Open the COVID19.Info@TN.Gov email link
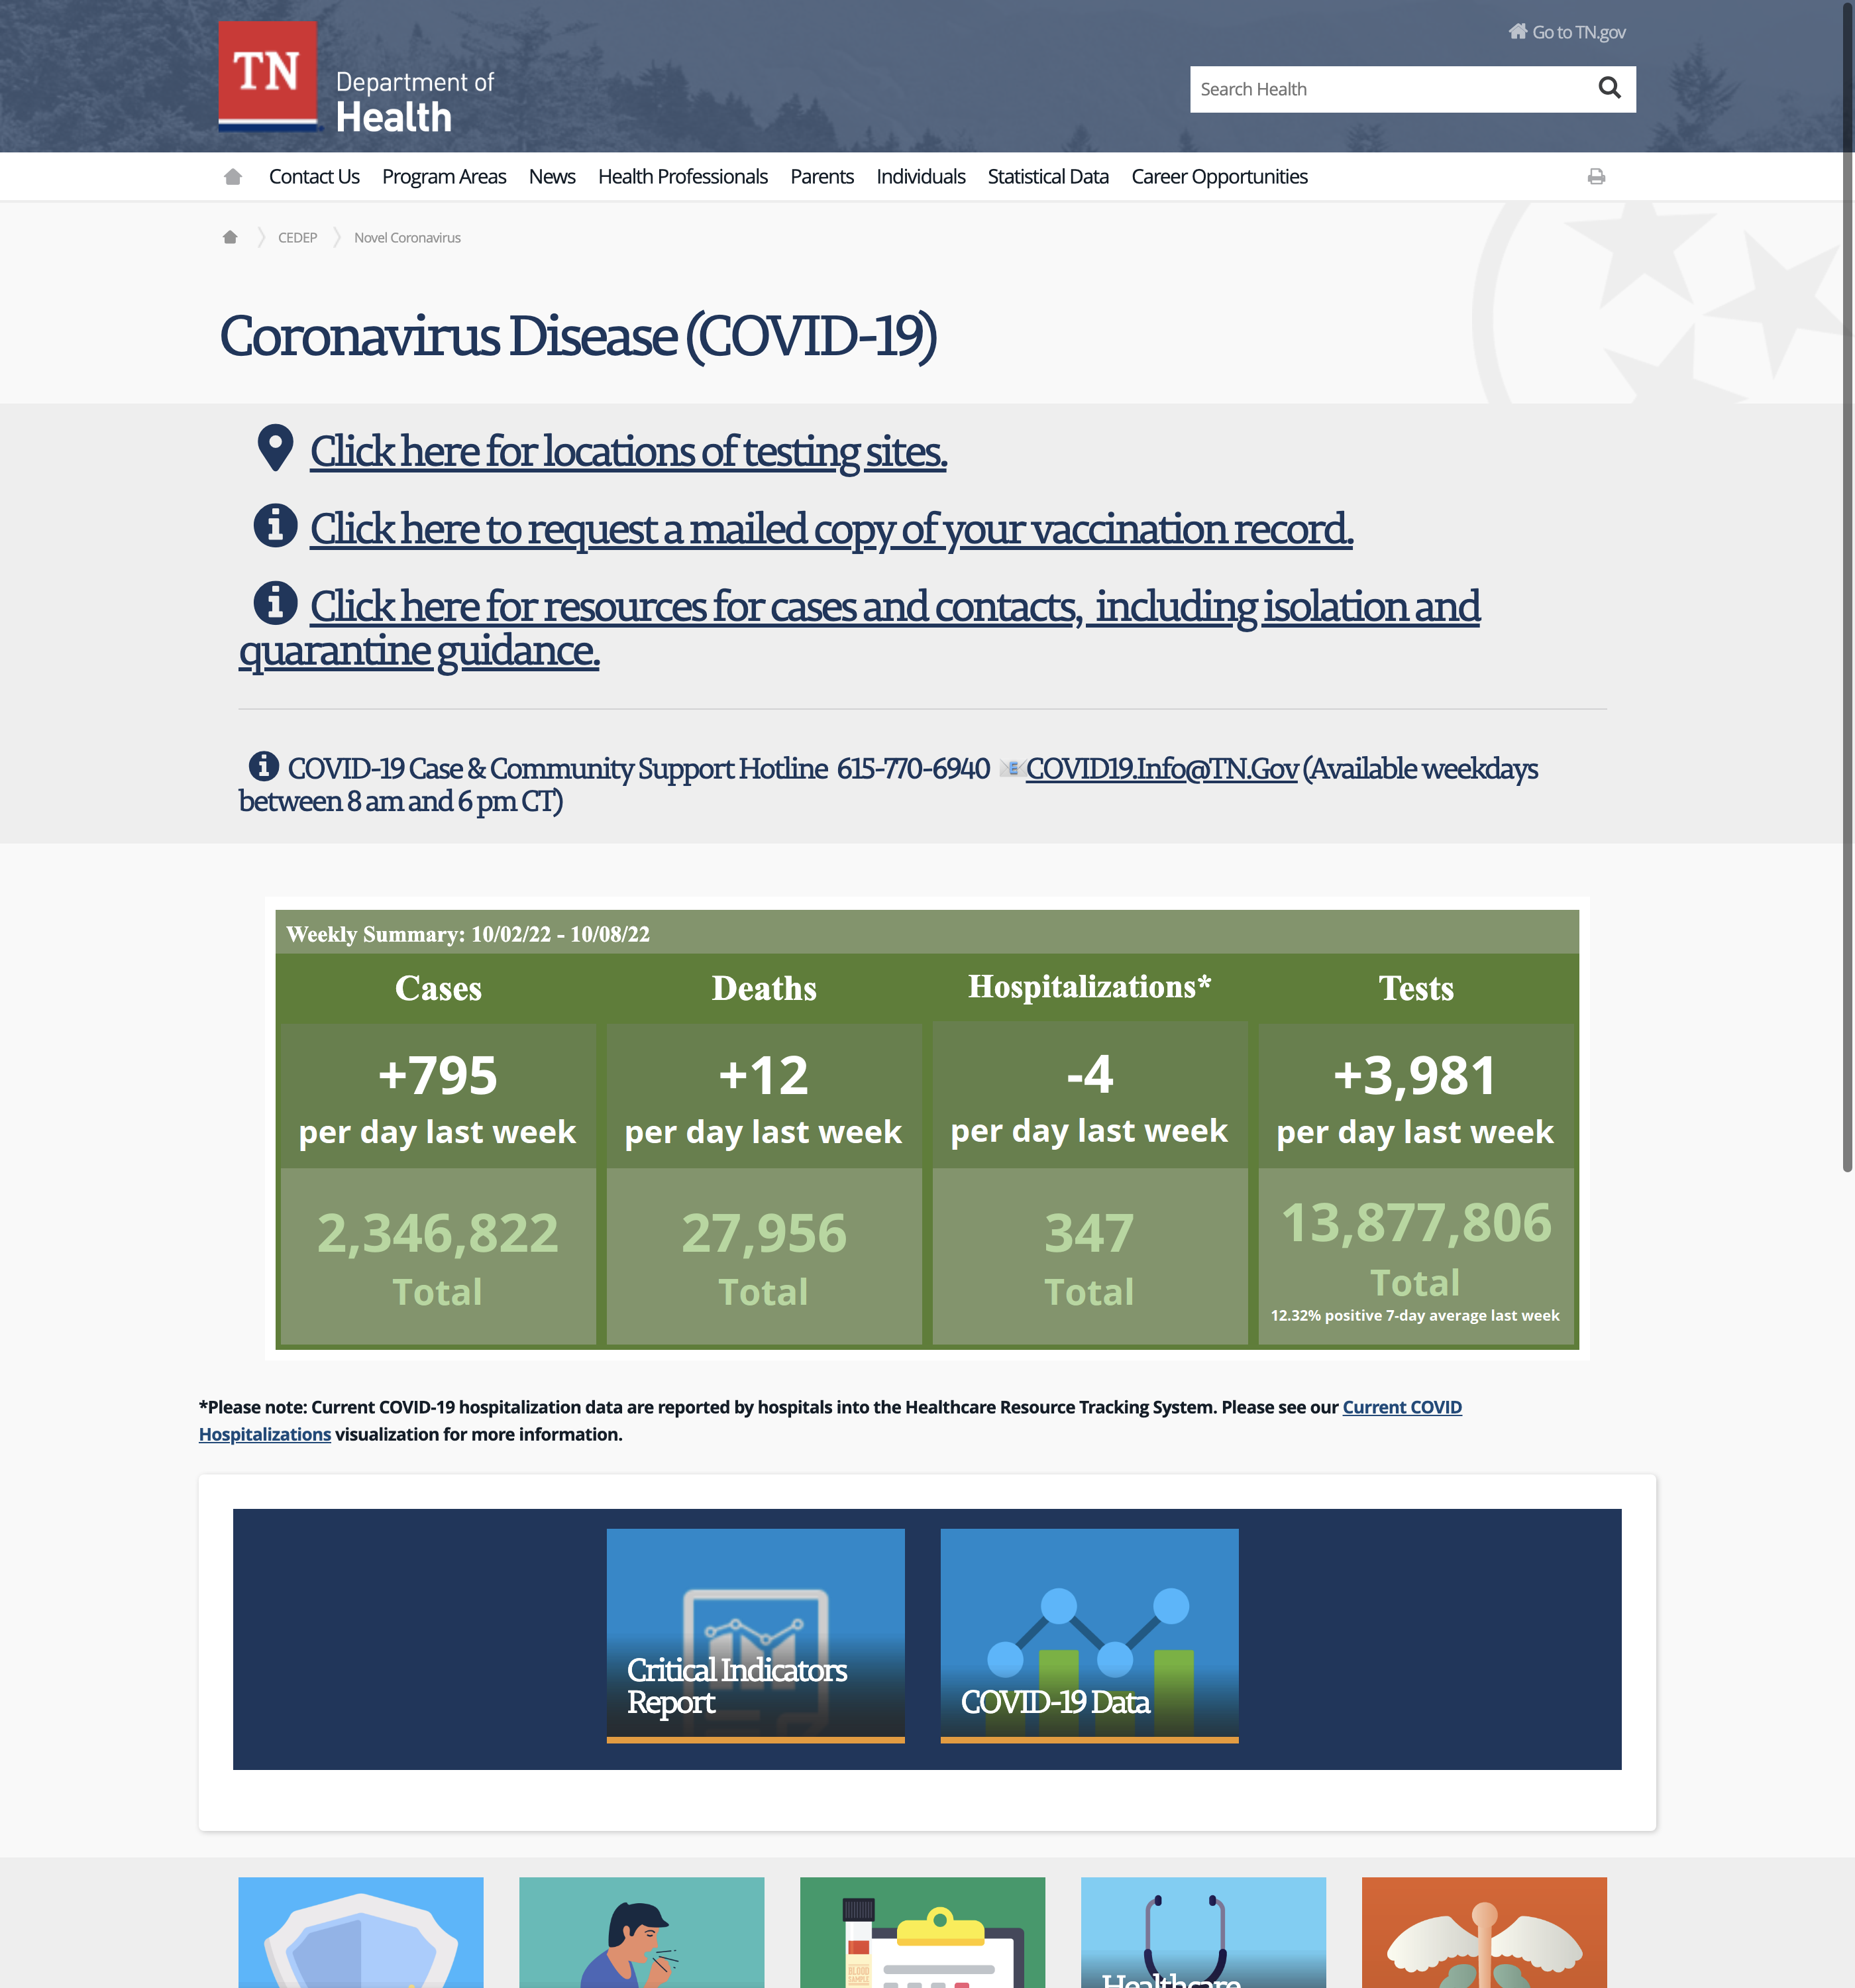This screenshot has width=1855, height=1988. click(x=1161, y=769)
